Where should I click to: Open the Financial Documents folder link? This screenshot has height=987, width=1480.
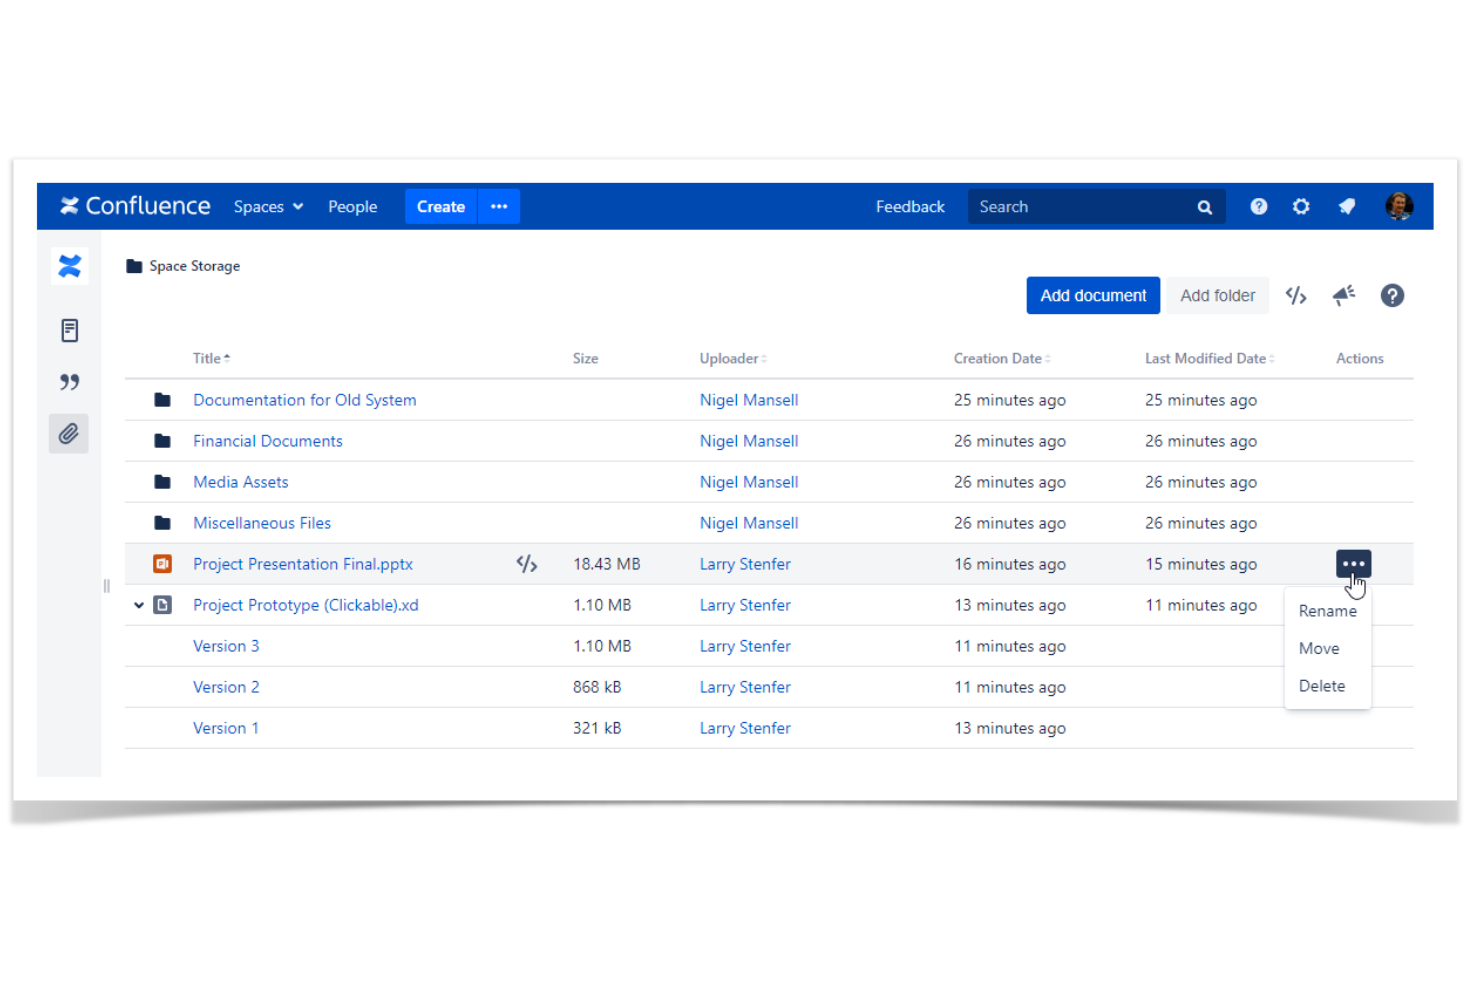tap(267, 440)
